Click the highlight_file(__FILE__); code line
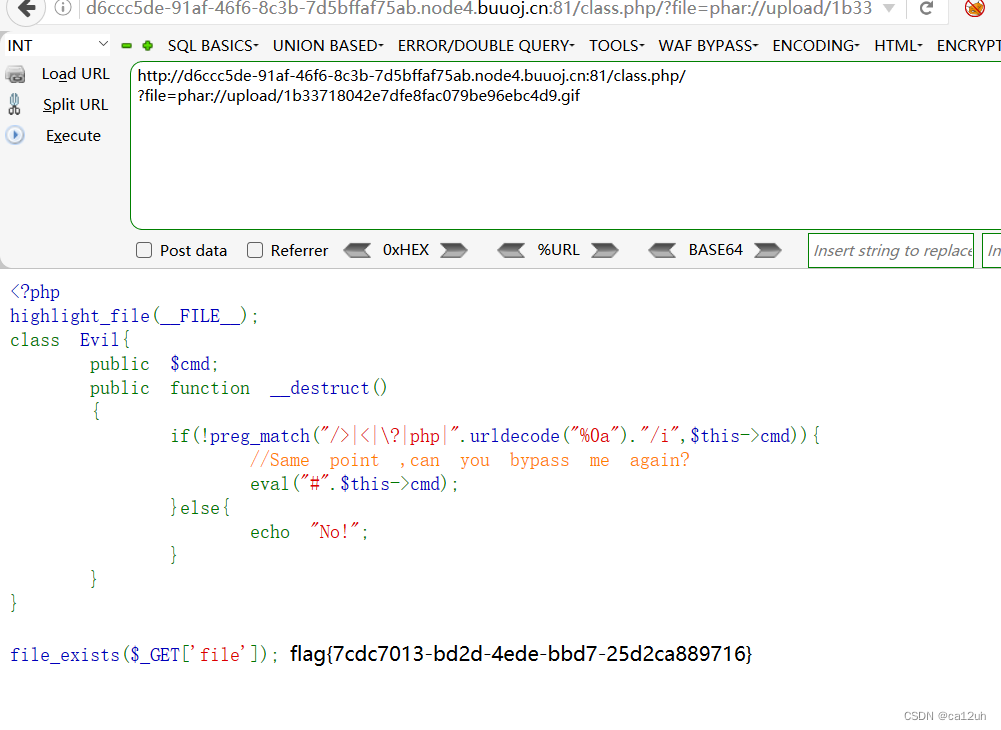This screenshot has width=1001, height=730. pyautogui.click(x=134, y=316)
